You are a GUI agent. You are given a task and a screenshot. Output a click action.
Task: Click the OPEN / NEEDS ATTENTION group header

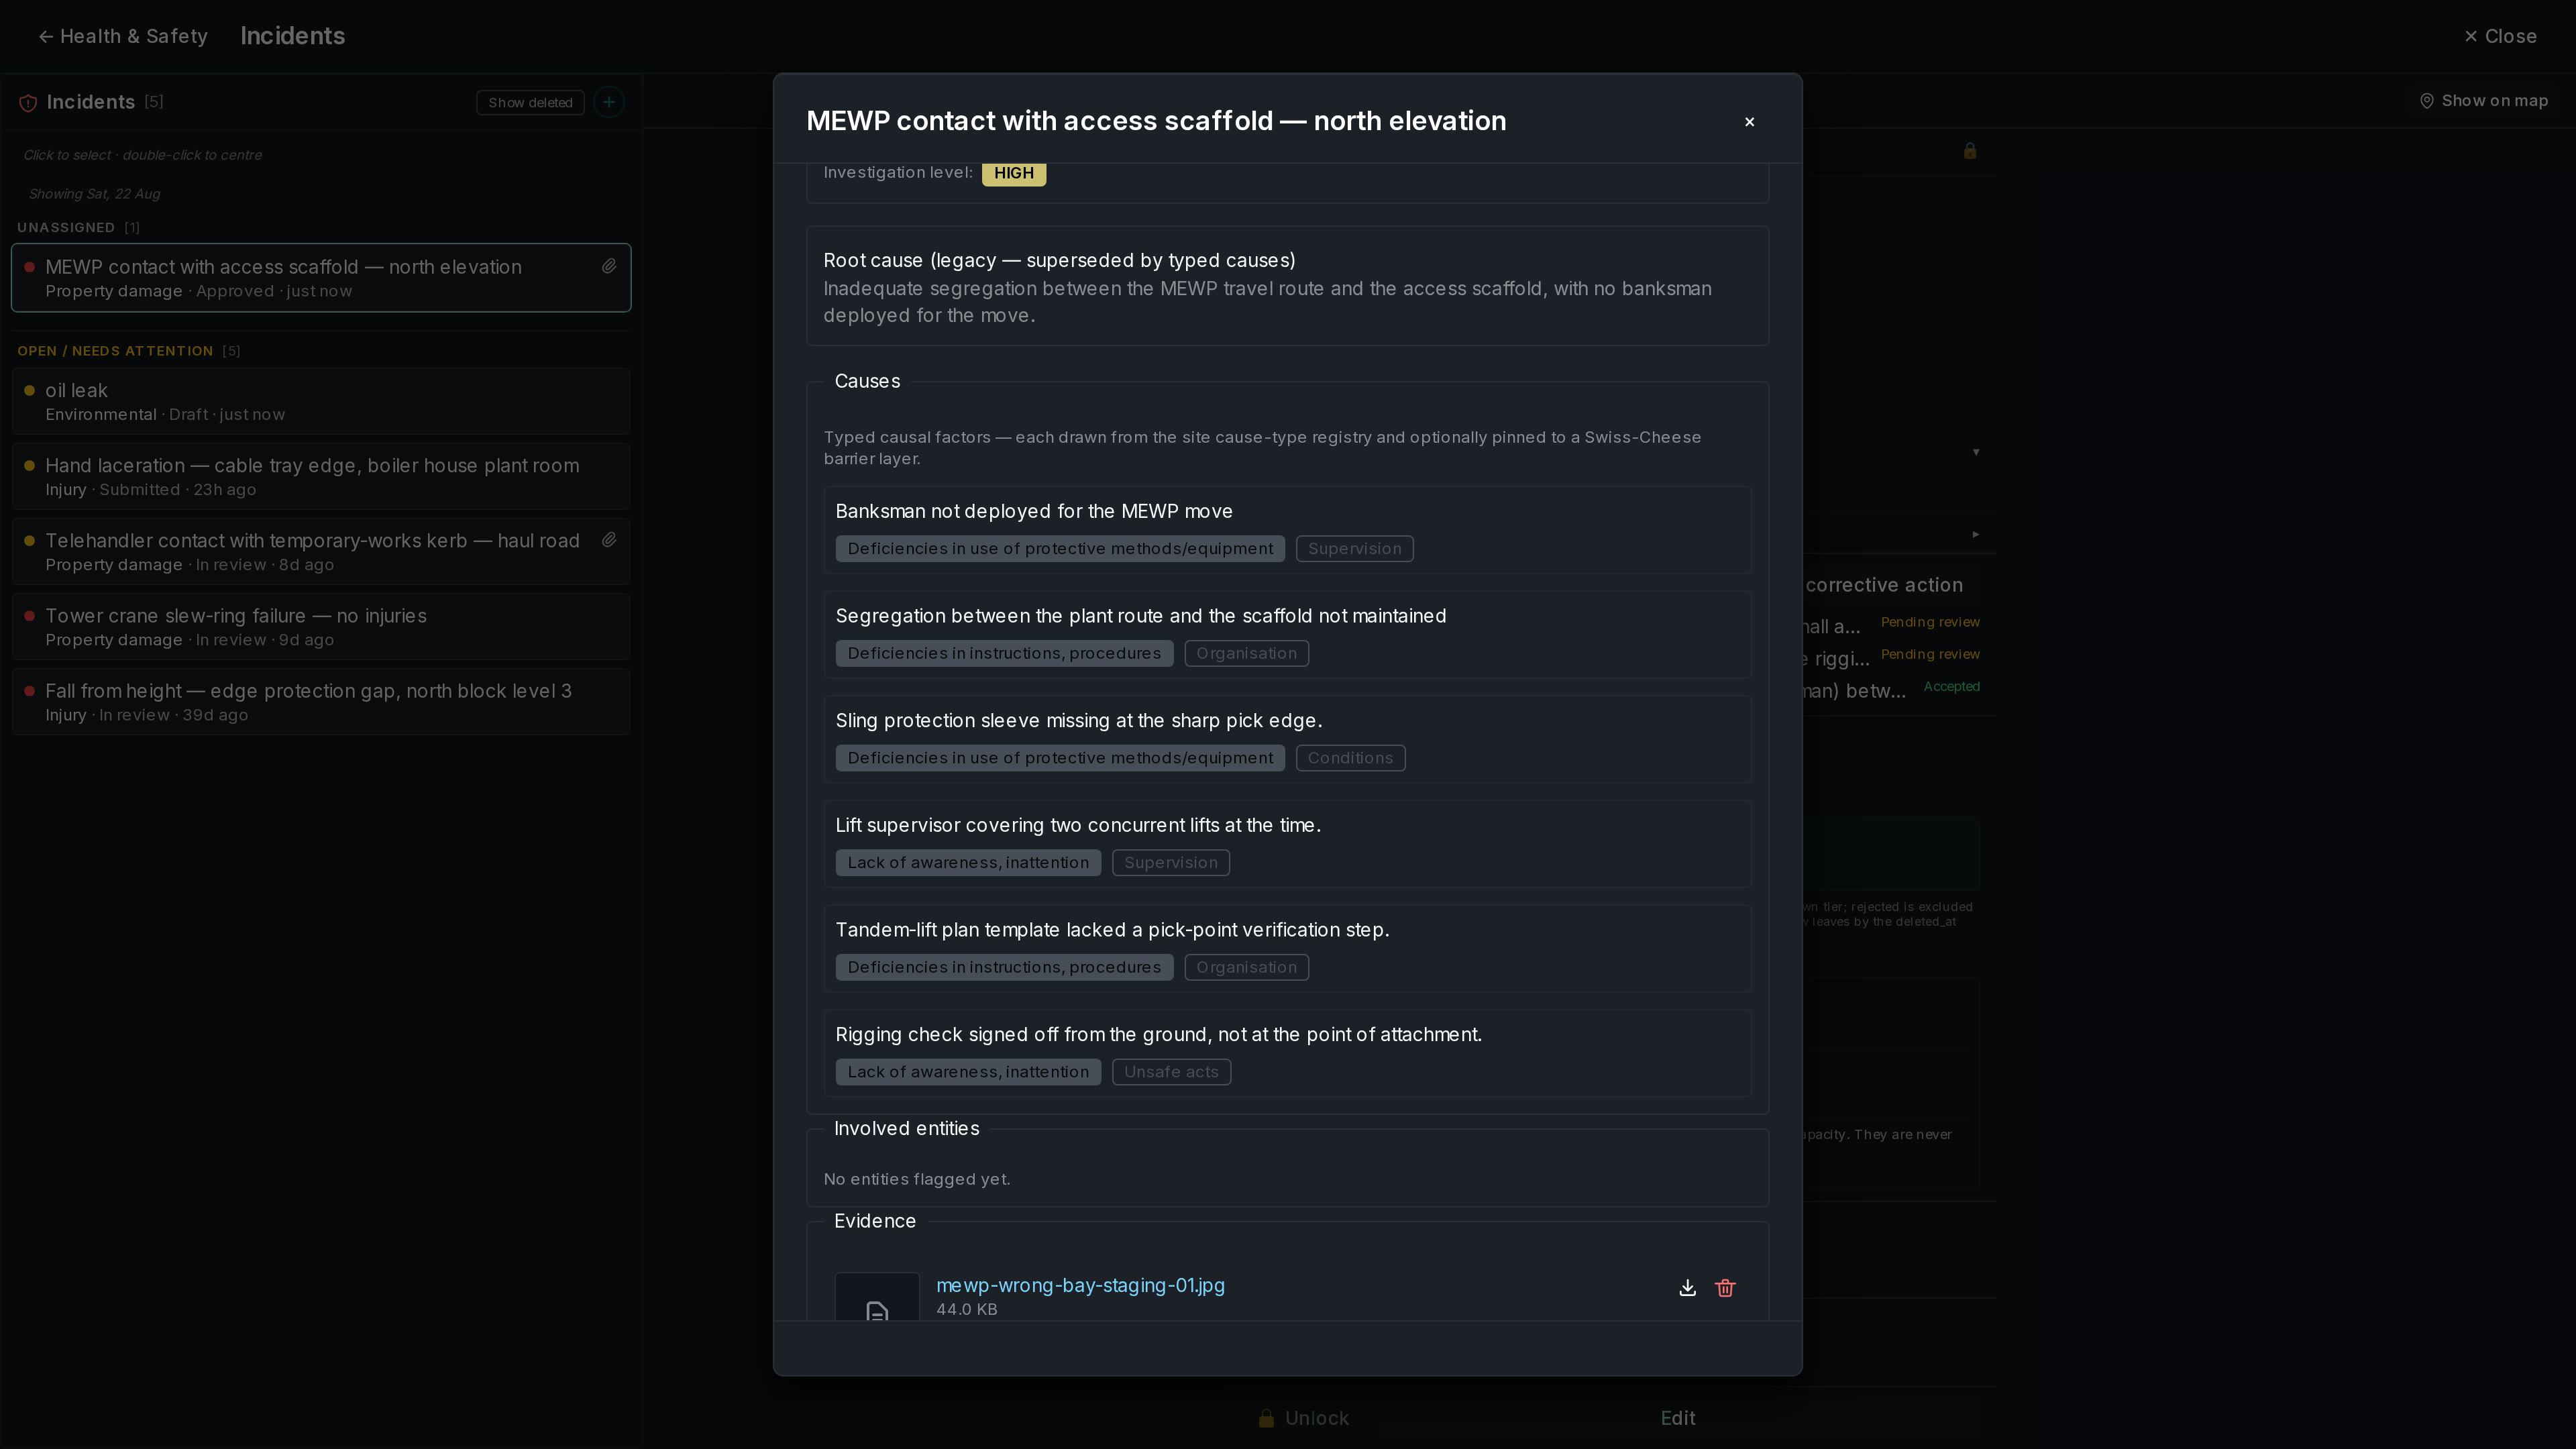tap(128, 351)
